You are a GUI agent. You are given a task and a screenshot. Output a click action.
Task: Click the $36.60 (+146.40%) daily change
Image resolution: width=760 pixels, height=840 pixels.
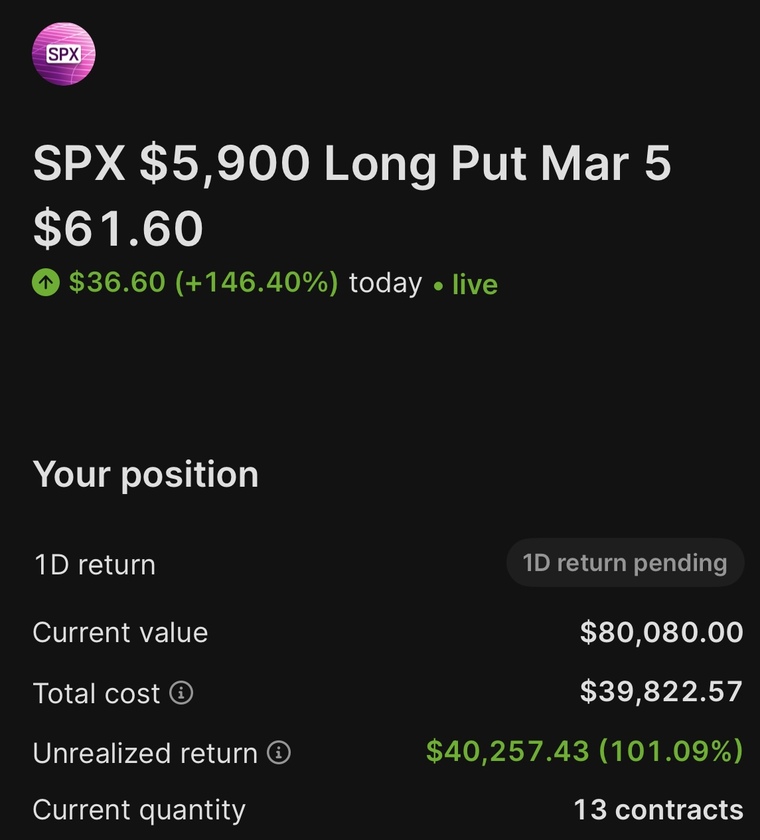(204, 282)
